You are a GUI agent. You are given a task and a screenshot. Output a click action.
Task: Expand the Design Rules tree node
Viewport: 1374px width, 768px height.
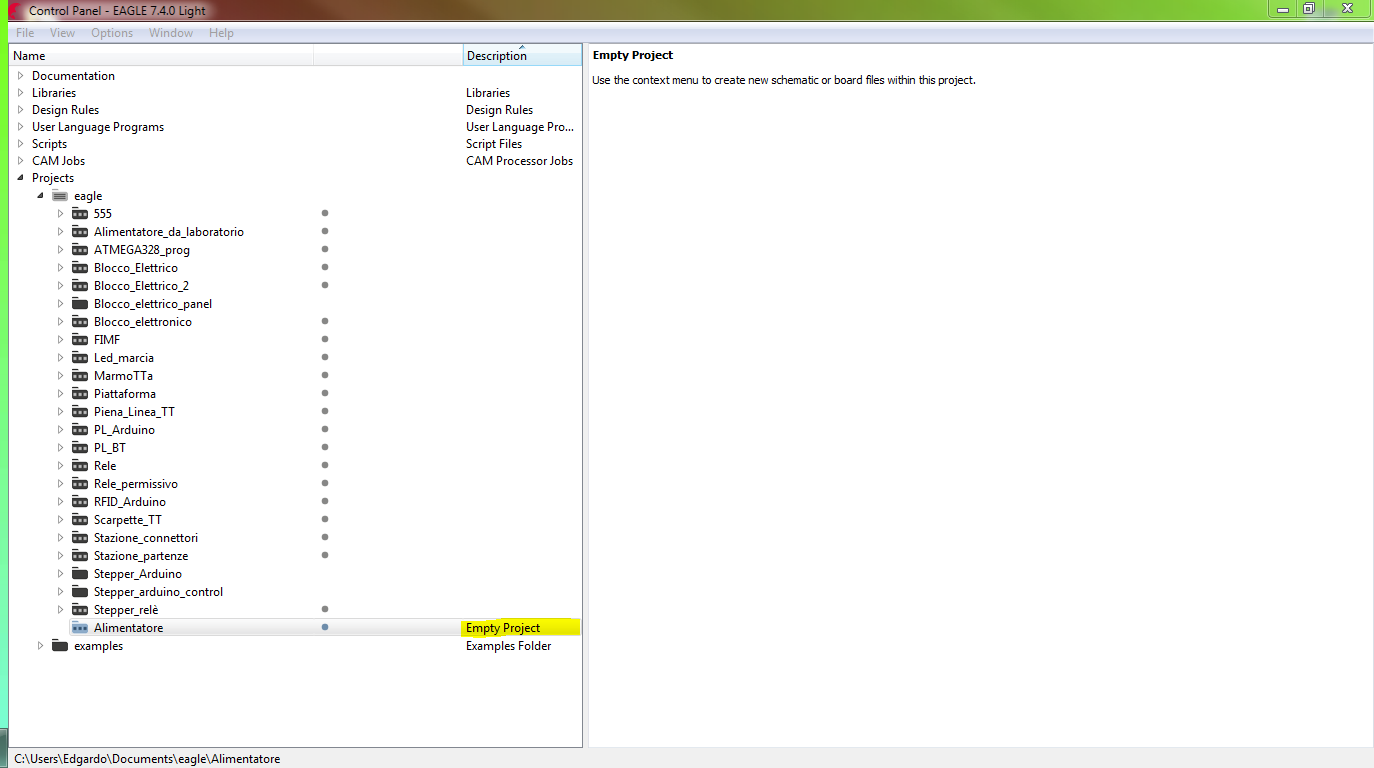tap(20, 110)
